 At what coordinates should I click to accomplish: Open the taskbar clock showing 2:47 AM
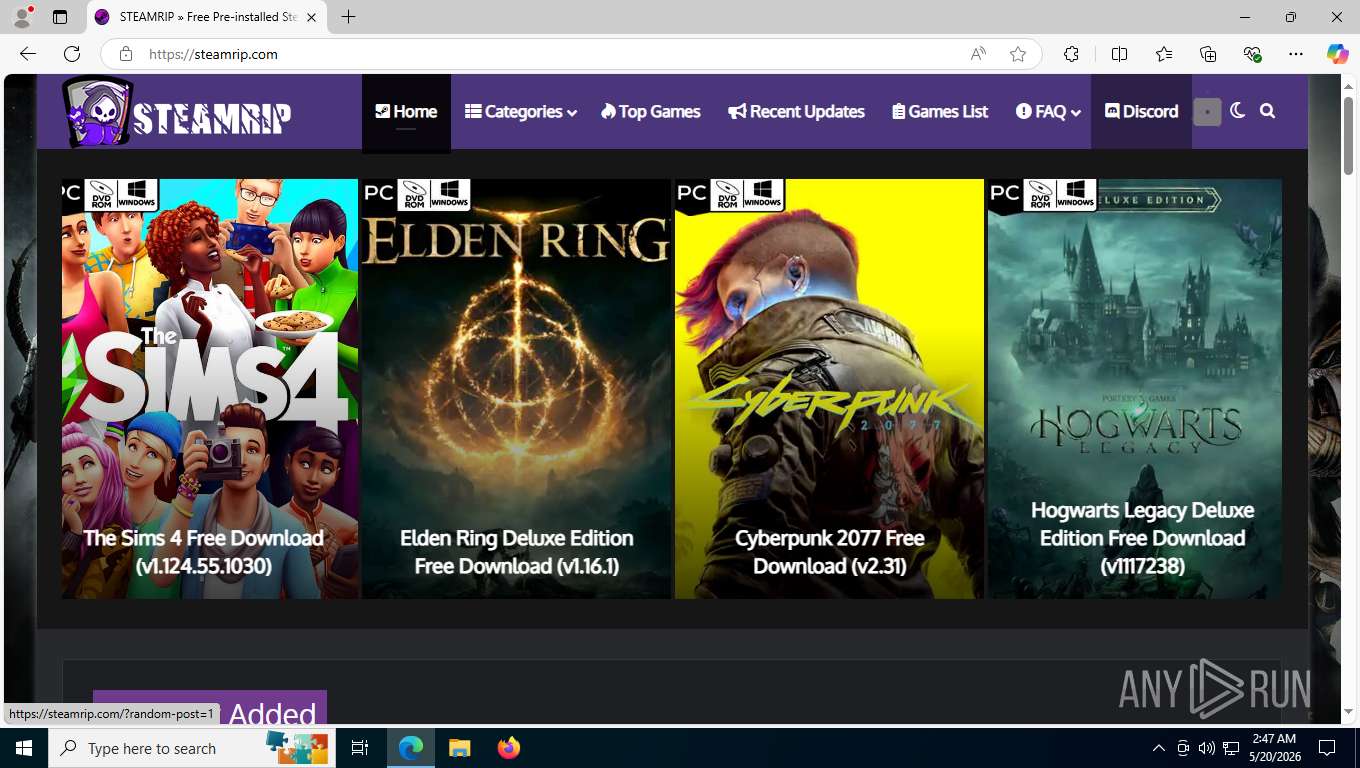click(1274, 748)
